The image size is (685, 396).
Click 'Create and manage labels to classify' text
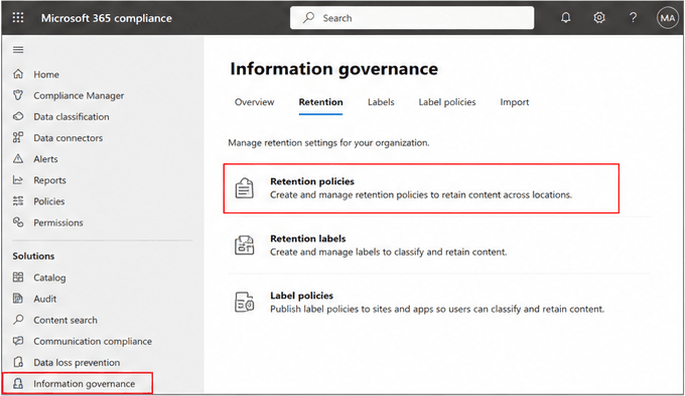point(388,252)
